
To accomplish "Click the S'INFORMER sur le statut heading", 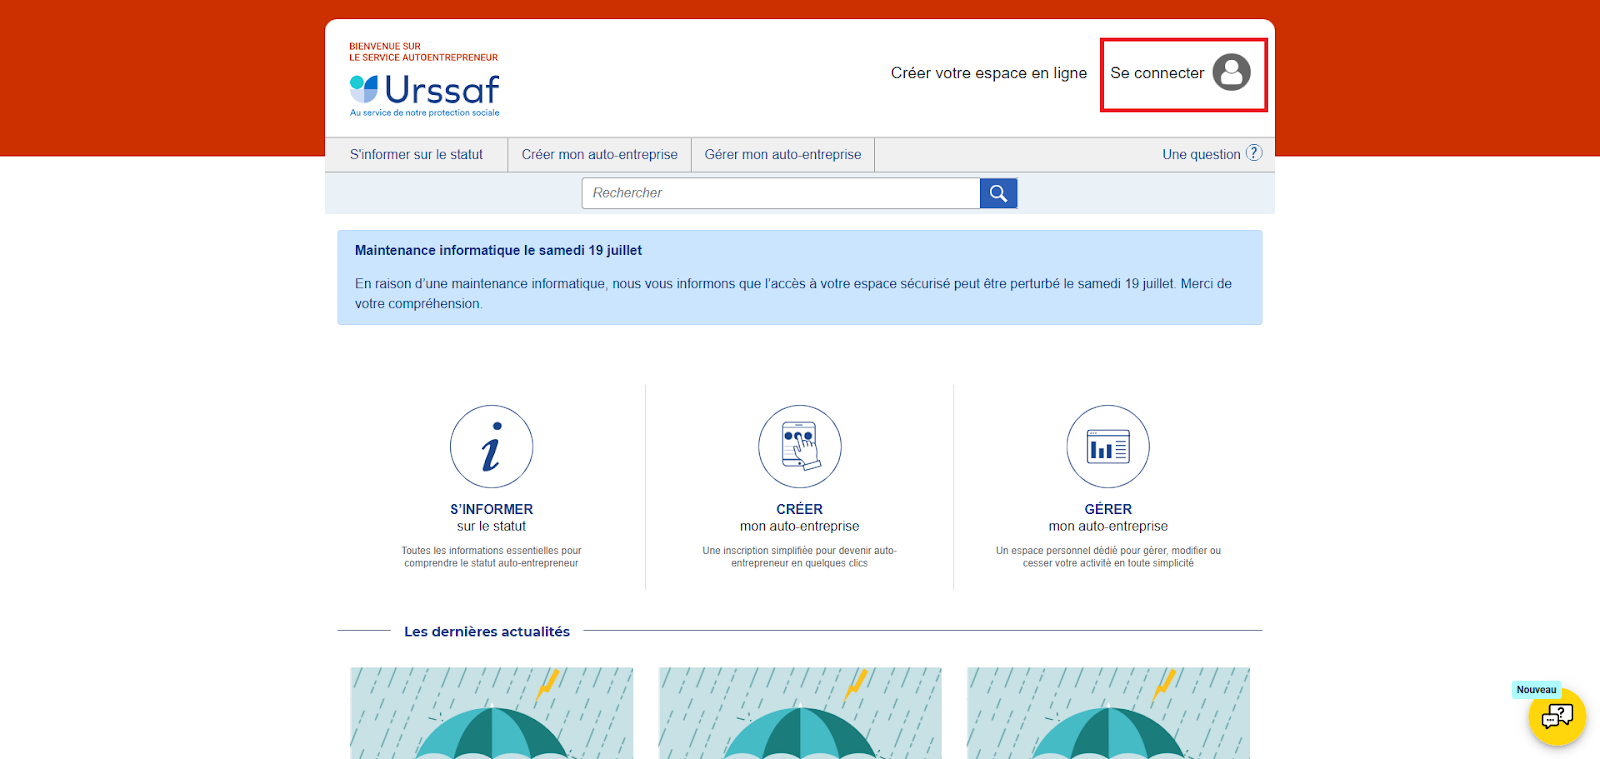I will coord(491,517).
